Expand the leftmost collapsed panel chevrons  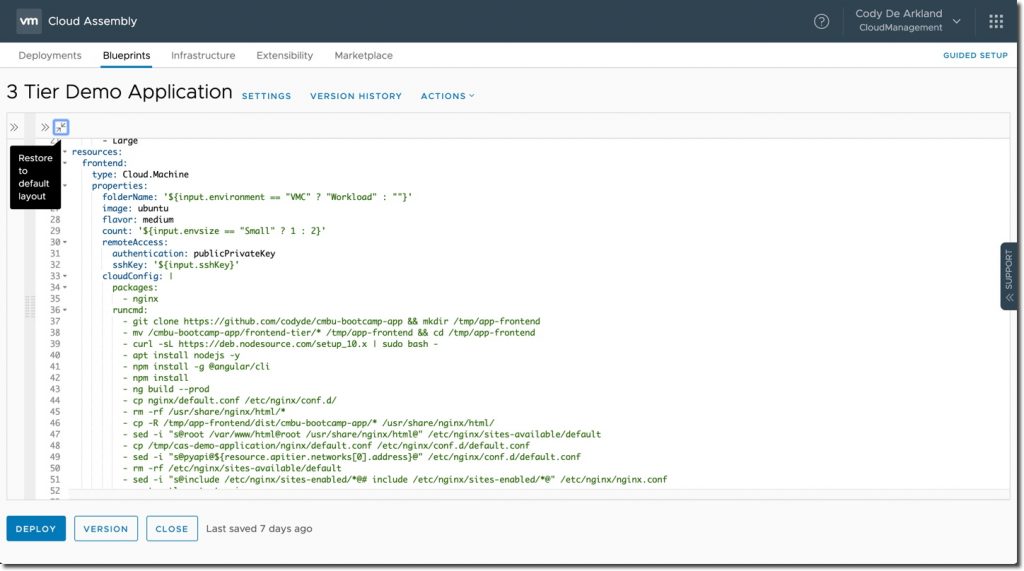[x=14, y=127]
